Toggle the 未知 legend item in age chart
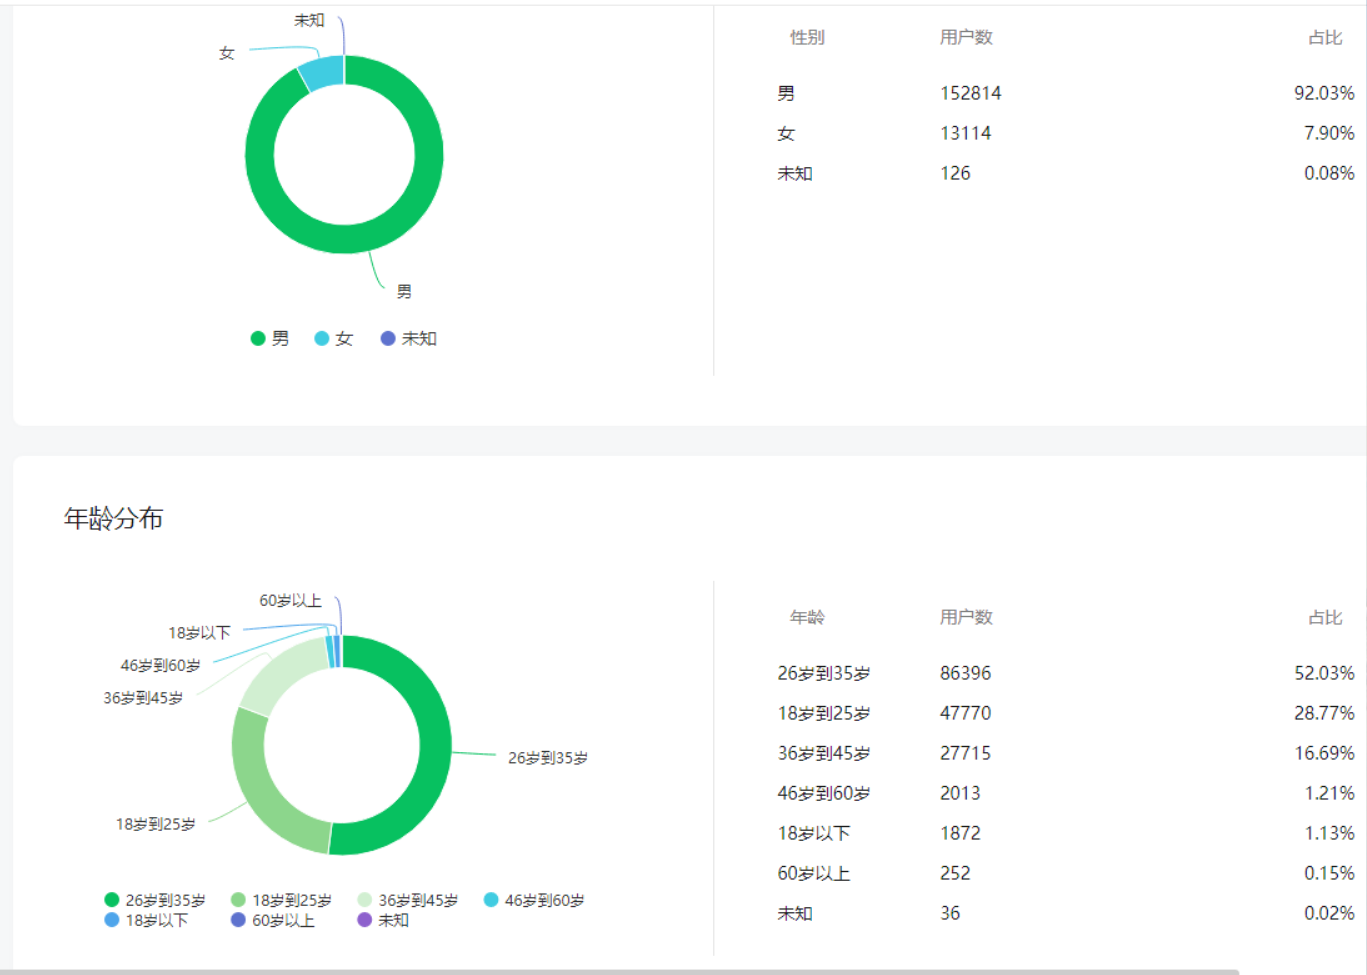Screen dimensions: 1367x975 [383, 920]
